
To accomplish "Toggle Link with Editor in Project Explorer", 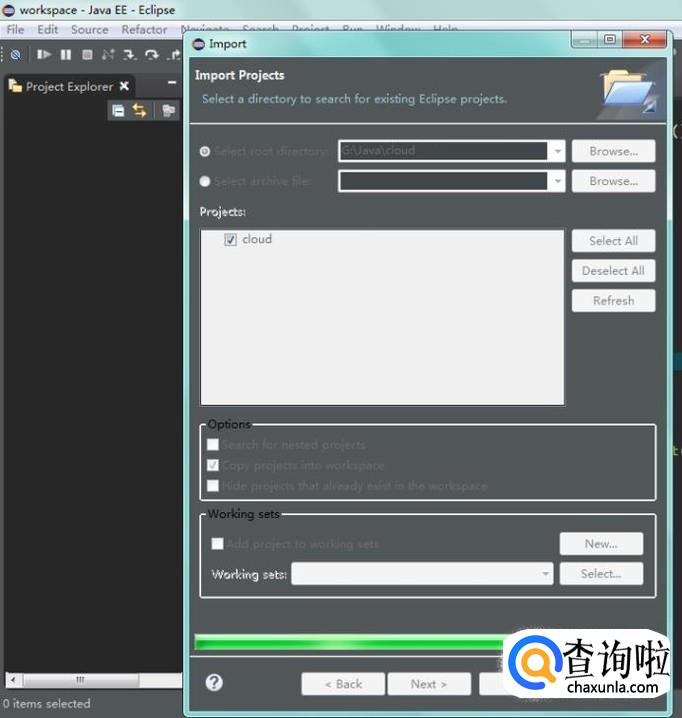I will [x=139, y=111].
